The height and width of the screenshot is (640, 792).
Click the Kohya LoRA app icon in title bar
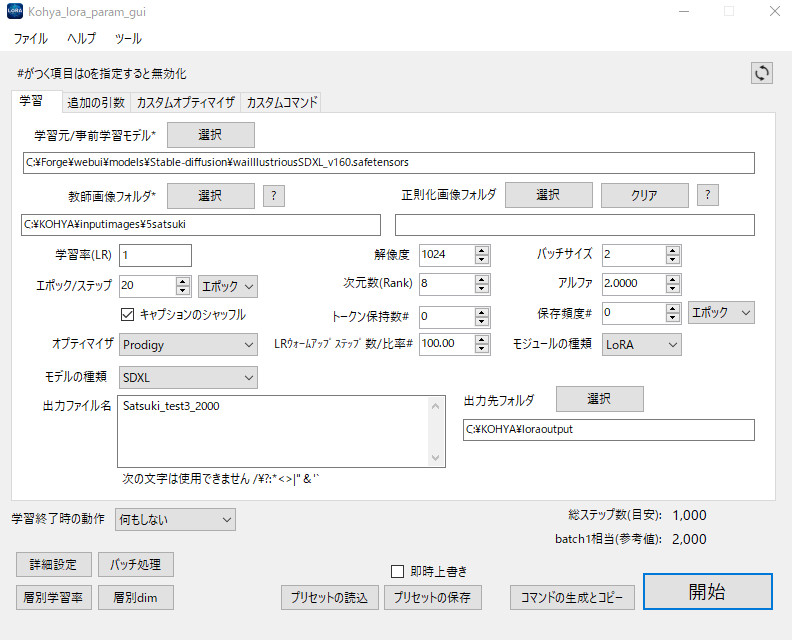[17, 13]
